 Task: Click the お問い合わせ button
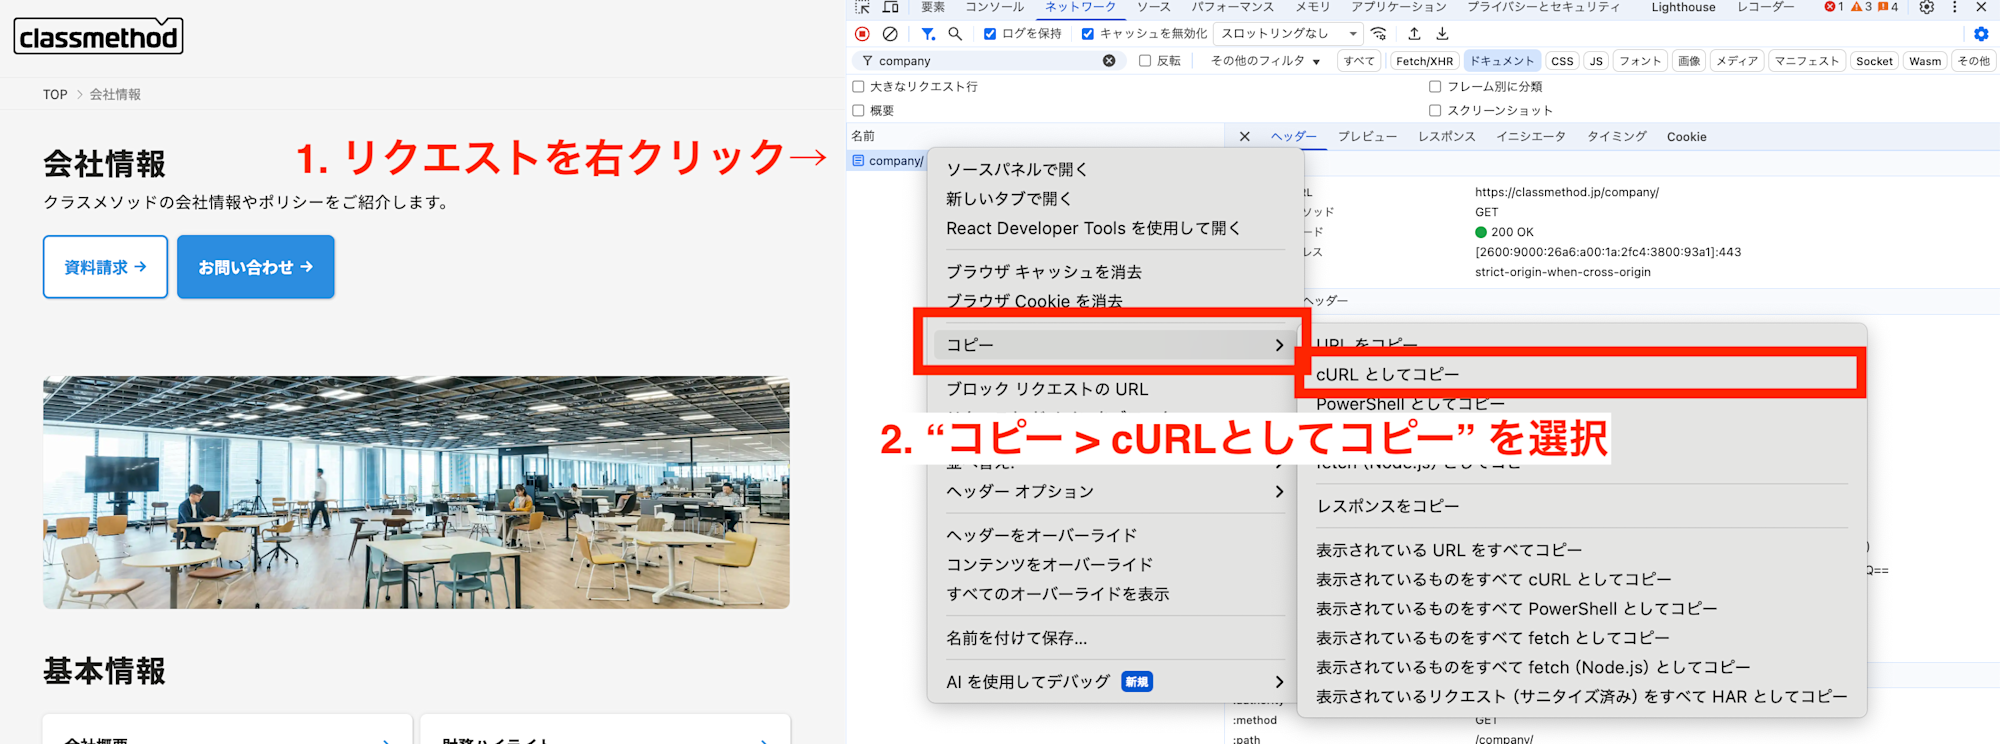[256, 267]
